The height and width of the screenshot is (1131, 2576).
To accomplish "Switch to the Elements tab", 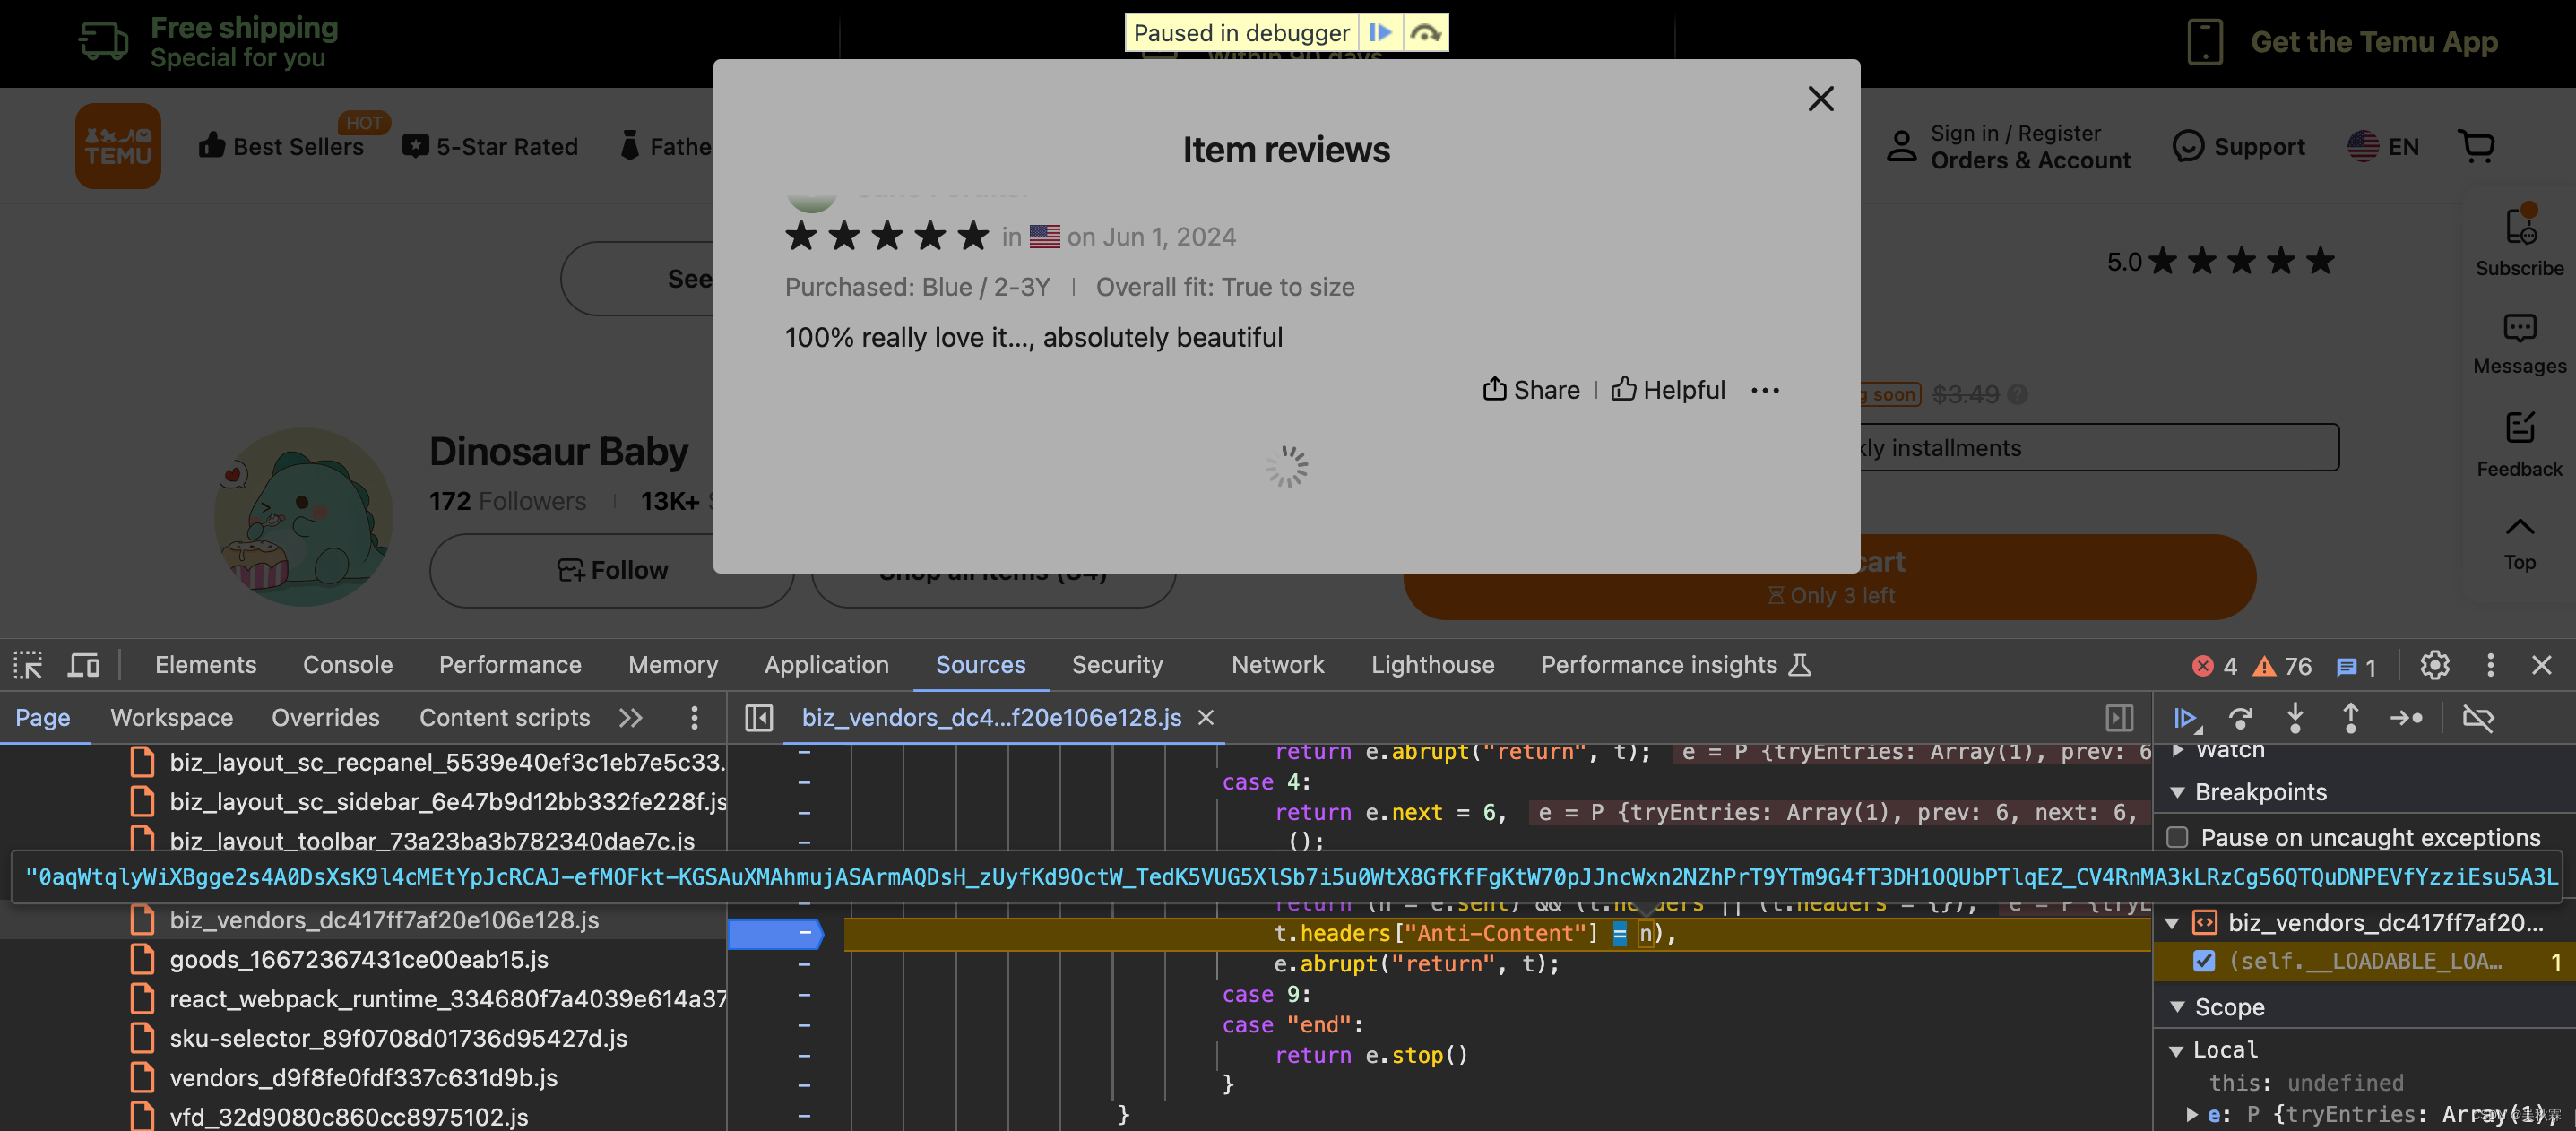I will tap(205, 665).
